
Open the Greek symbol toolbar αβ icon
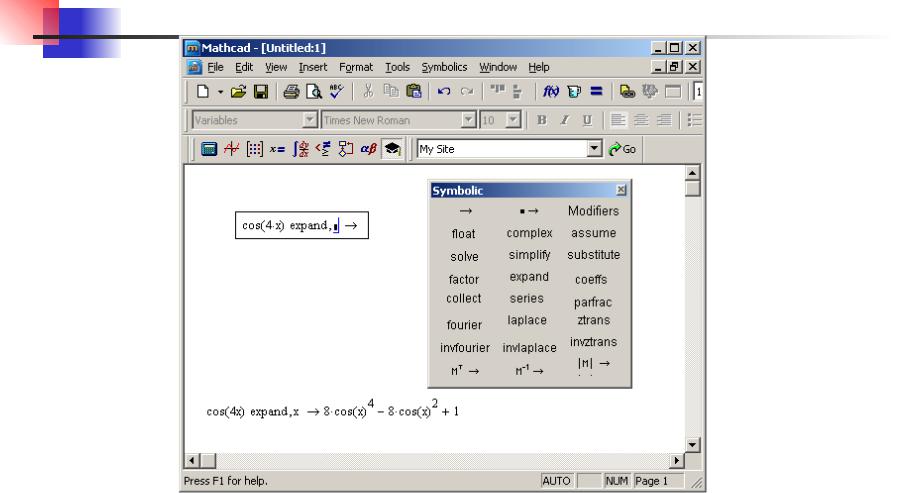368,149
